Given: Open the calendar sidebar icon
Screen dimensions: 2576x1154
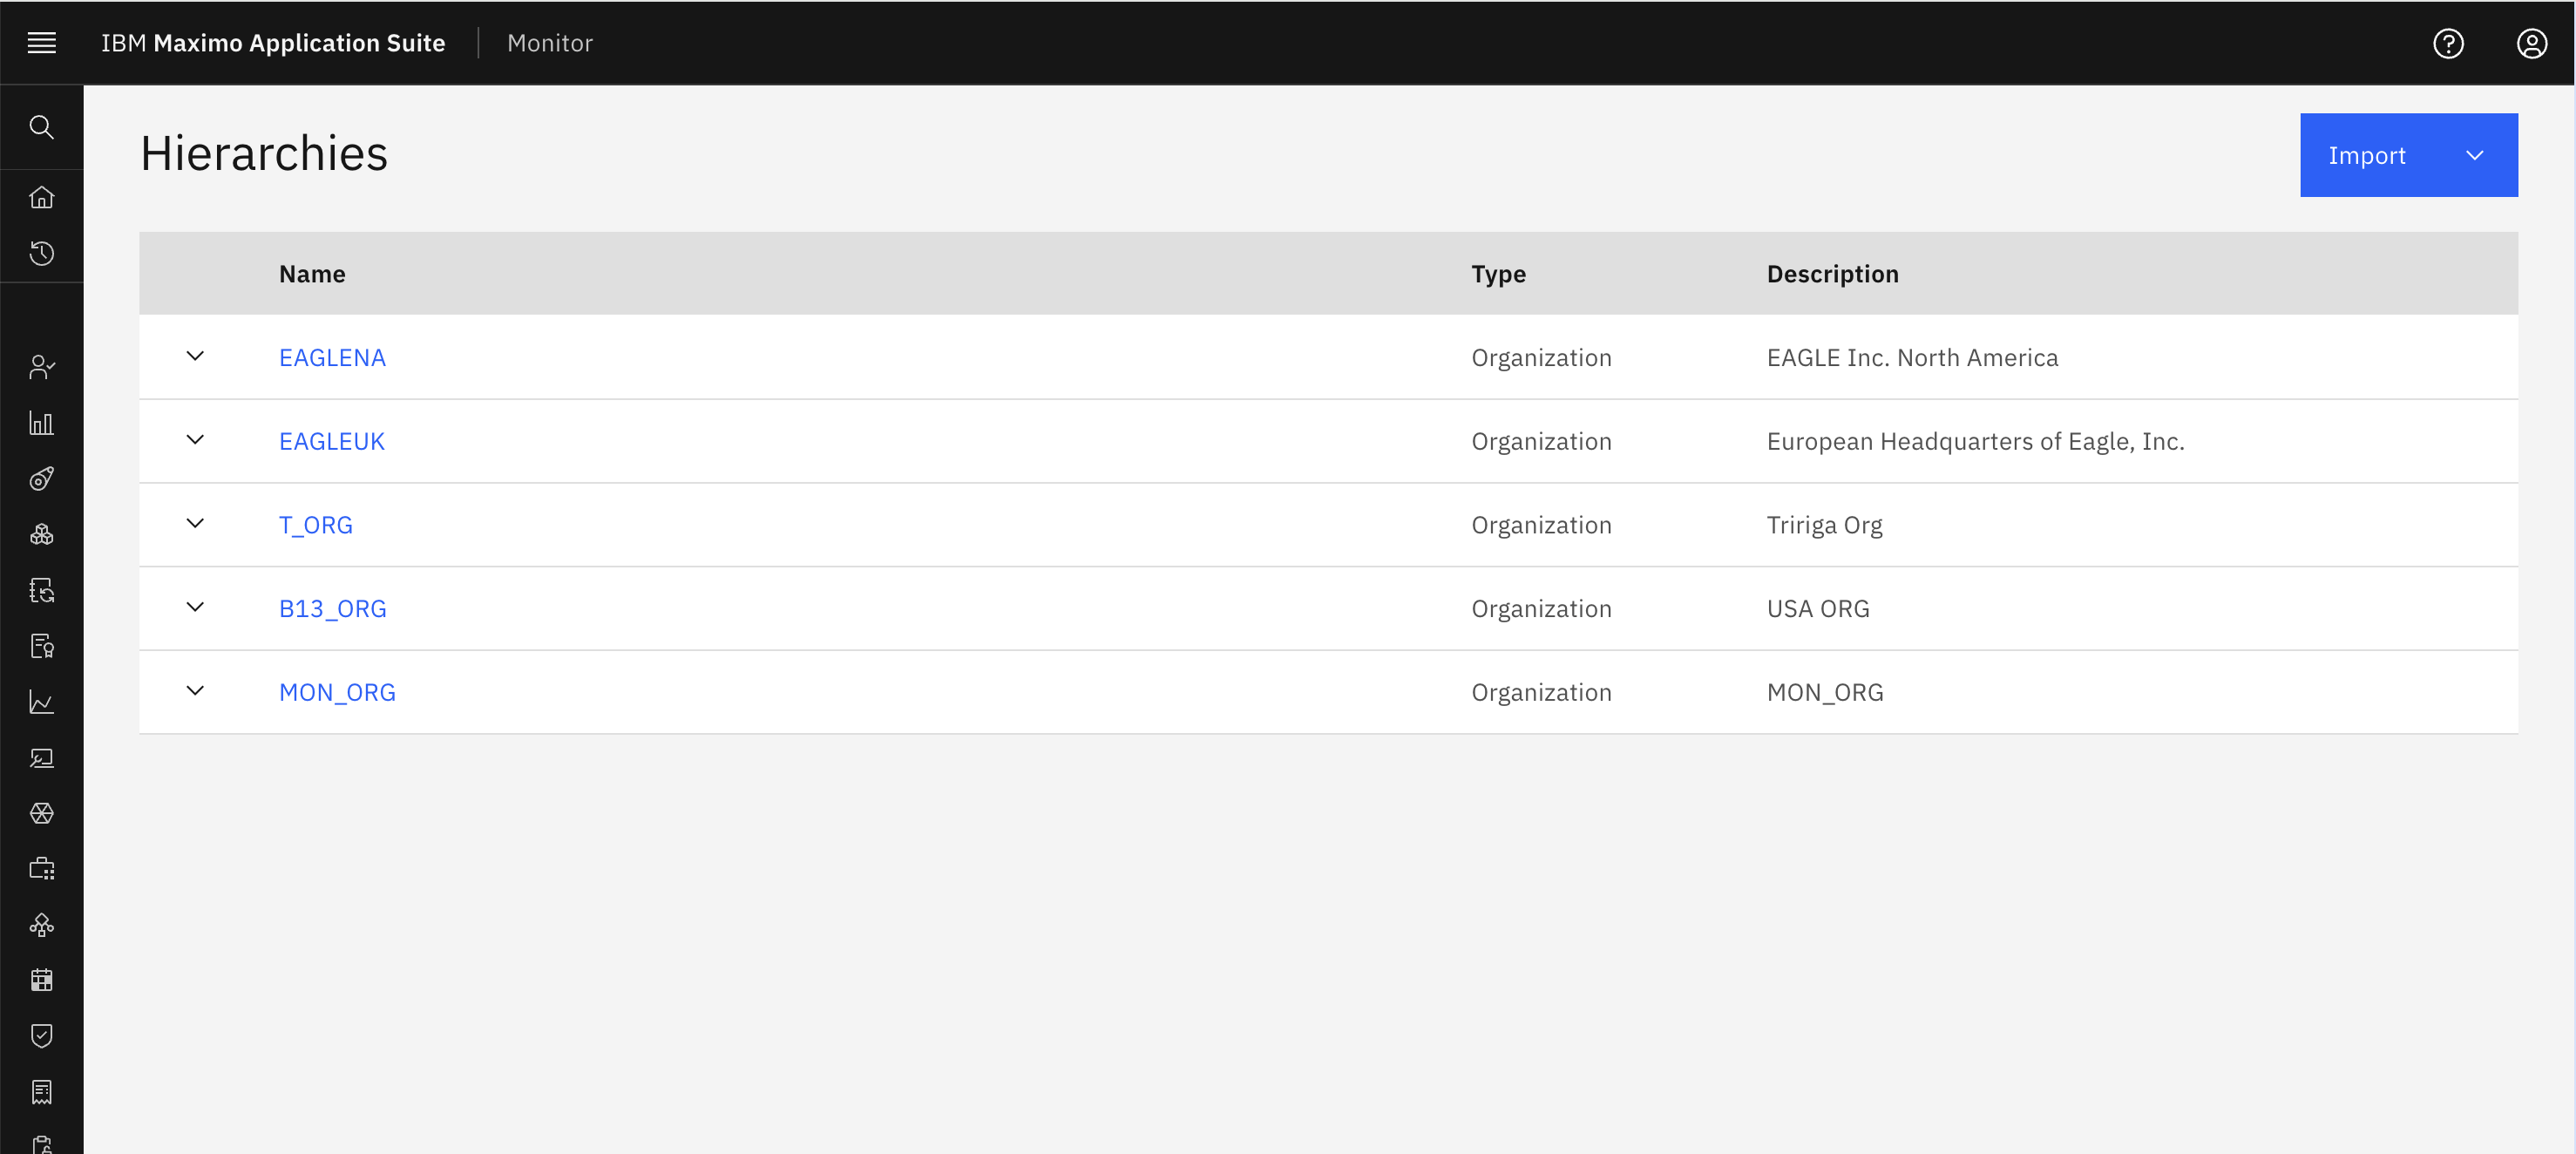Looking at the screenshot, I should [x=41, y=980].
